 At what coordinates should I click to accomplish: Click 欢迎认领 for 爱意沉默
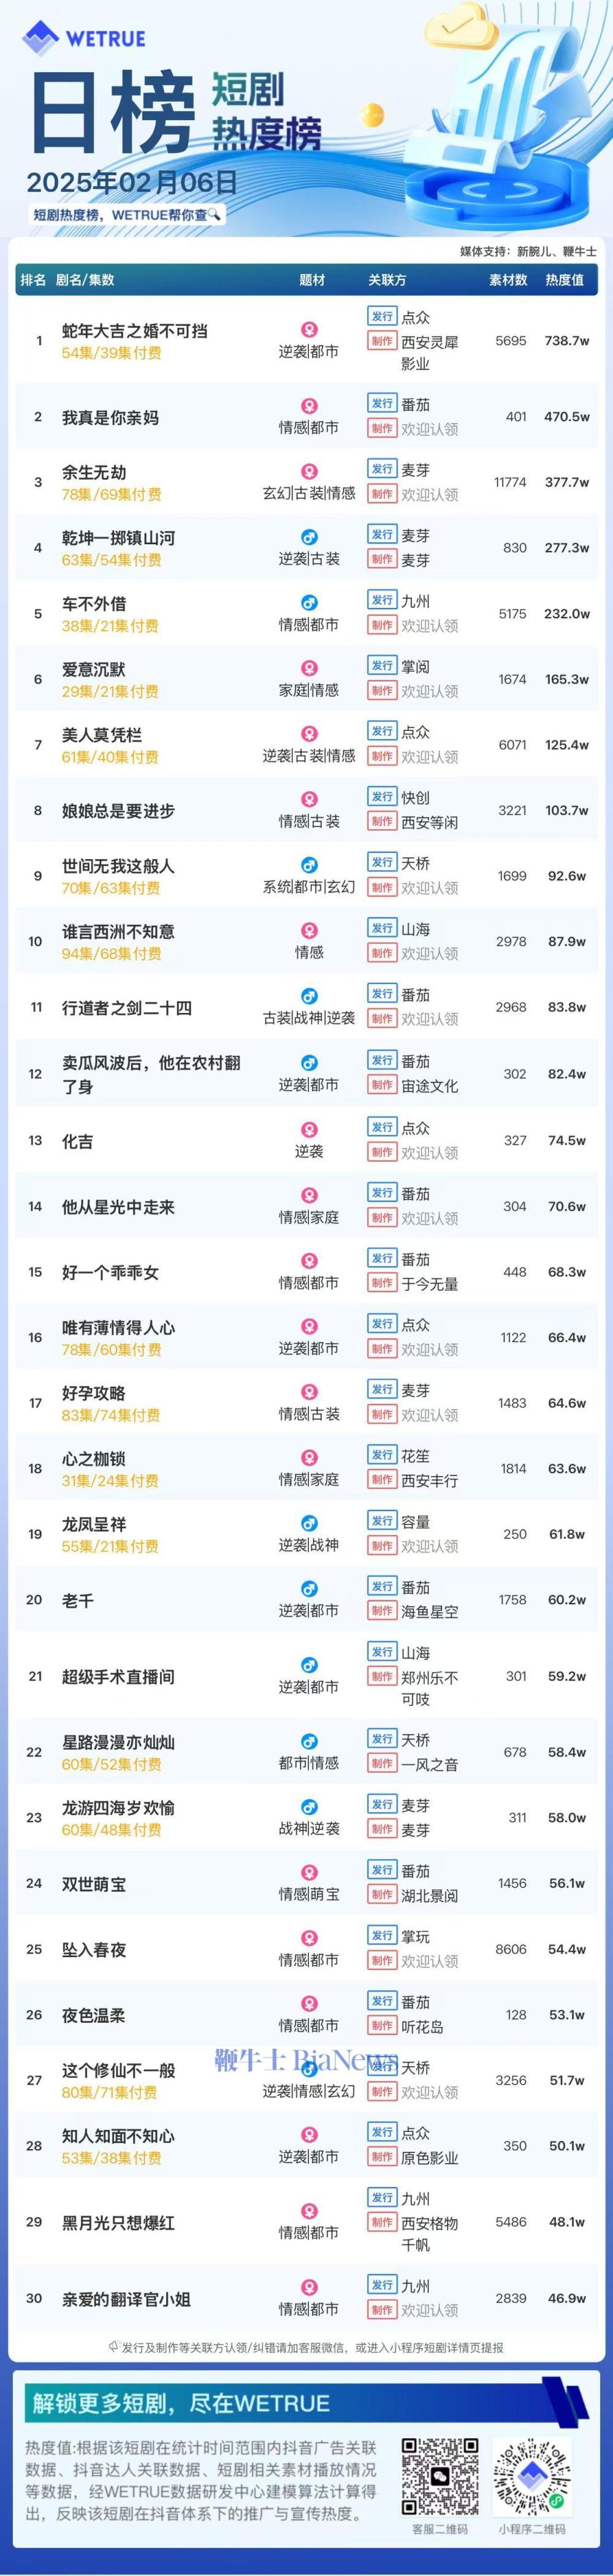(430, 691)
